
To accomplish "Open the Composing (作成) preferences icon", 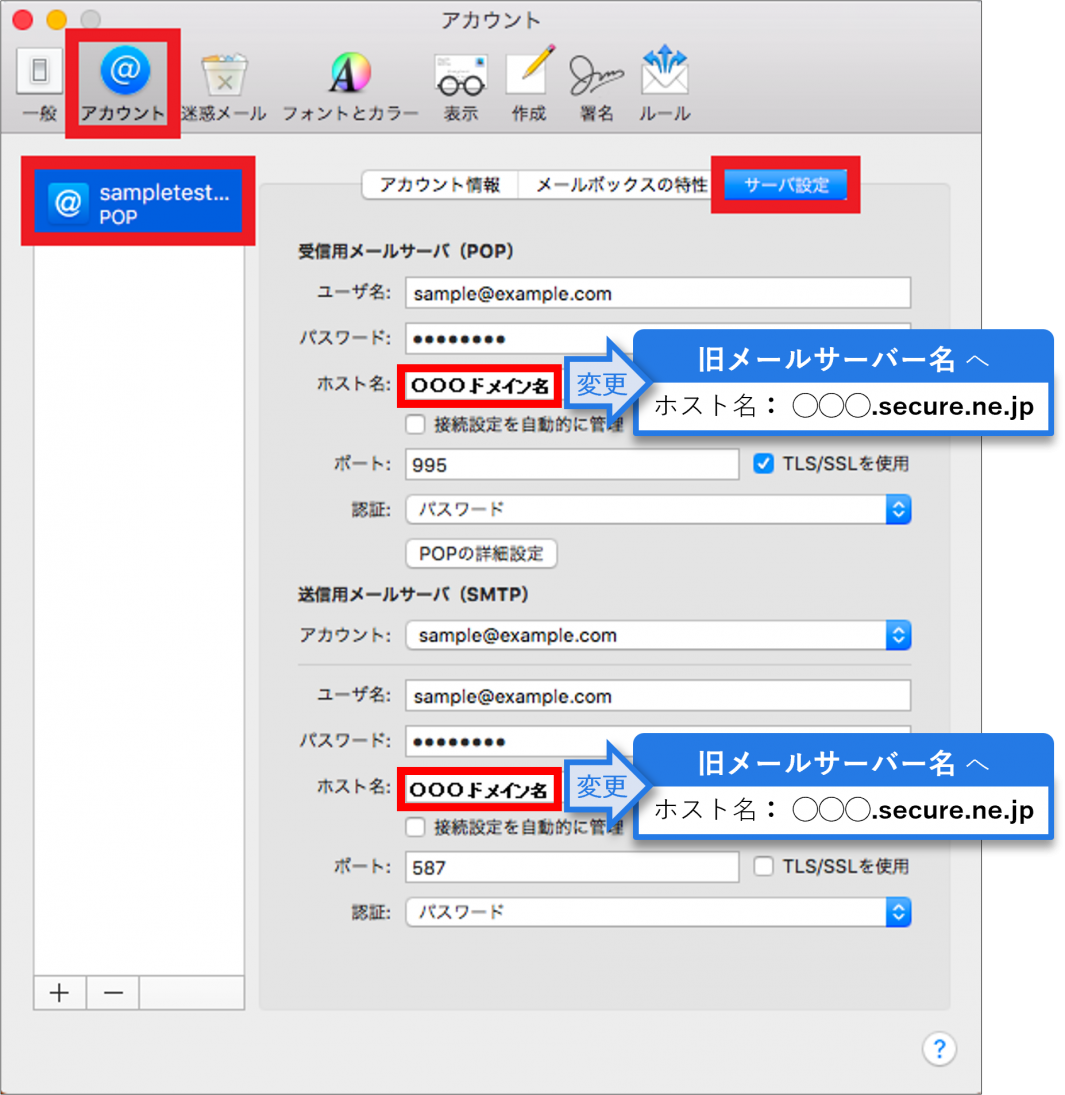I will [x=529, y=84].
